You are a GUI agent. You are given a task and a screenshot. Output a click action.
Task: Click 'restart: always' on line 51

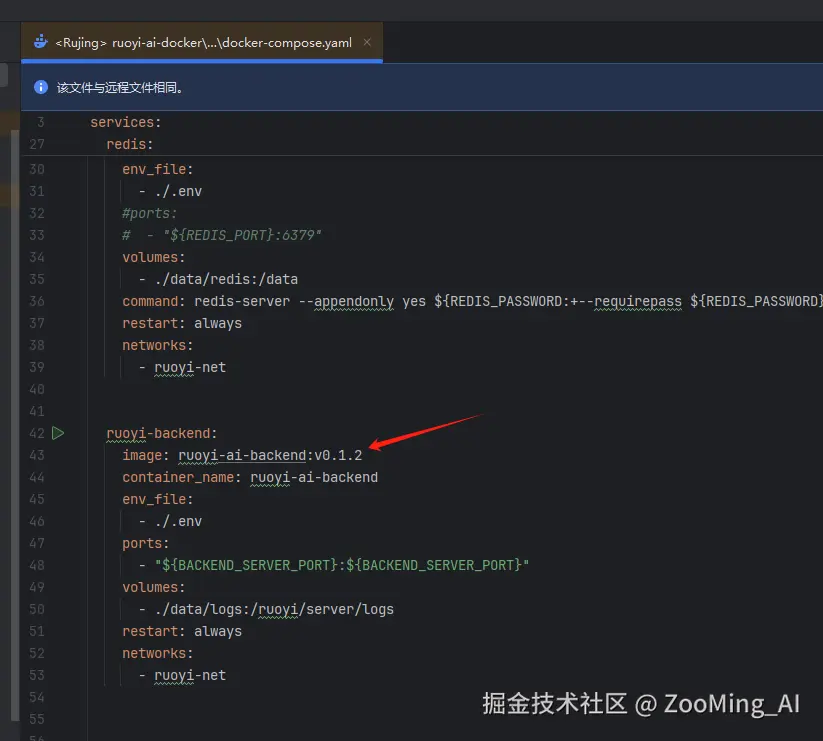(182, 631)
